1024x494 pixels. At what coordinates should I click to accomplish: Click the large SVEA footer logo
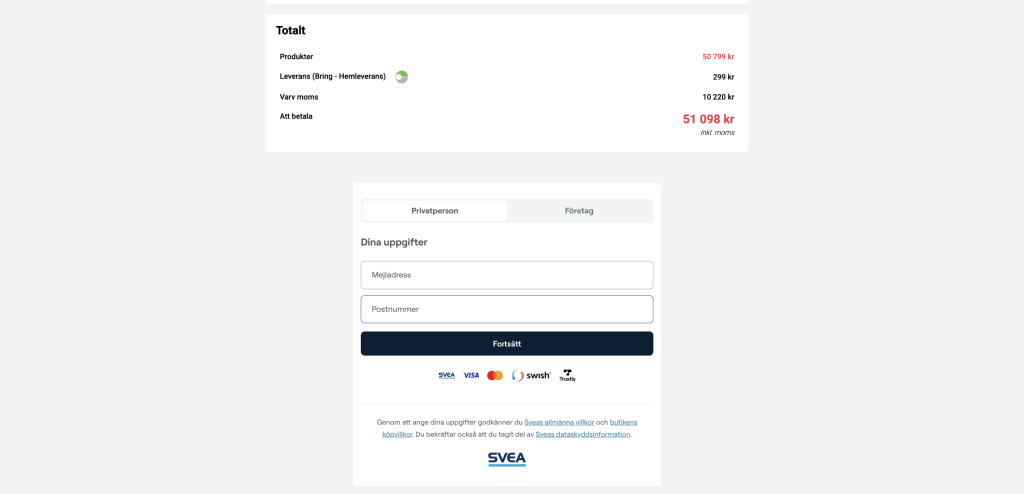pyautogui.click(x=507, y=459)
